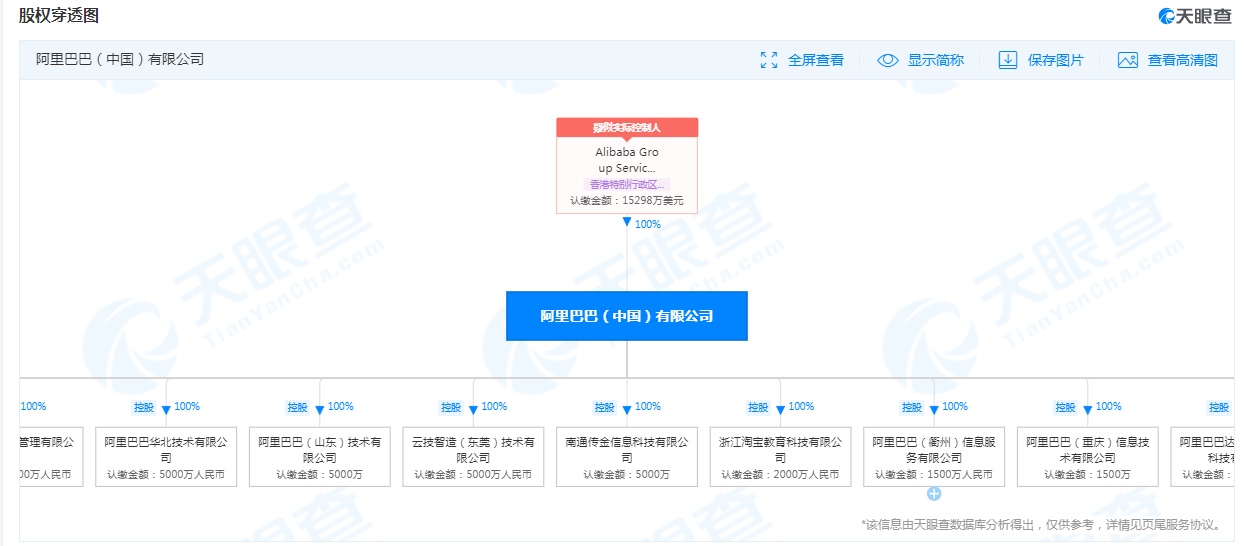The image size is (1244, 546).
Task: Select 保存图片 to save chart
Action: pyautogui.click(x=1056, y=60)
